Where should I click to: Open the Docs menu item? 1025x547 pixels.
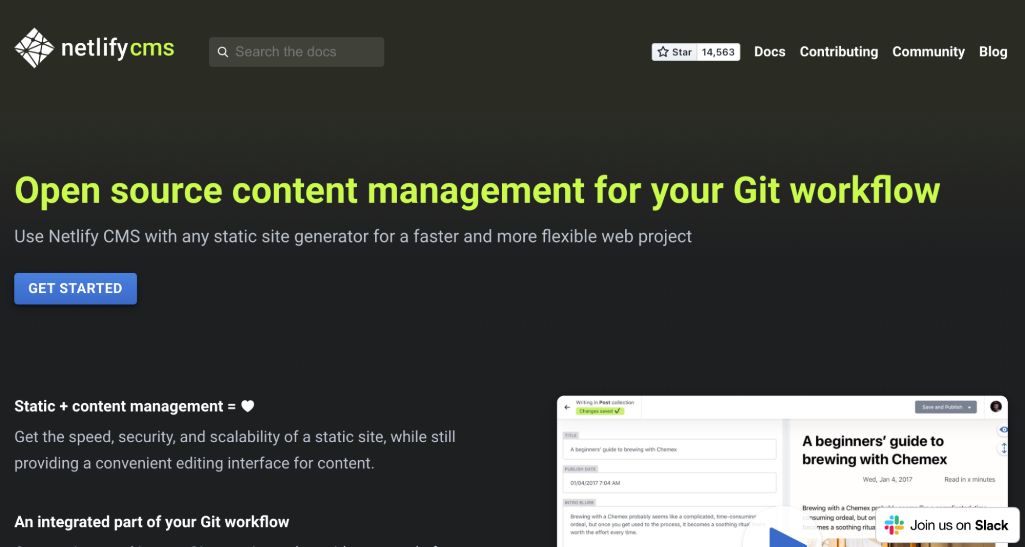(x=769, y=52)
